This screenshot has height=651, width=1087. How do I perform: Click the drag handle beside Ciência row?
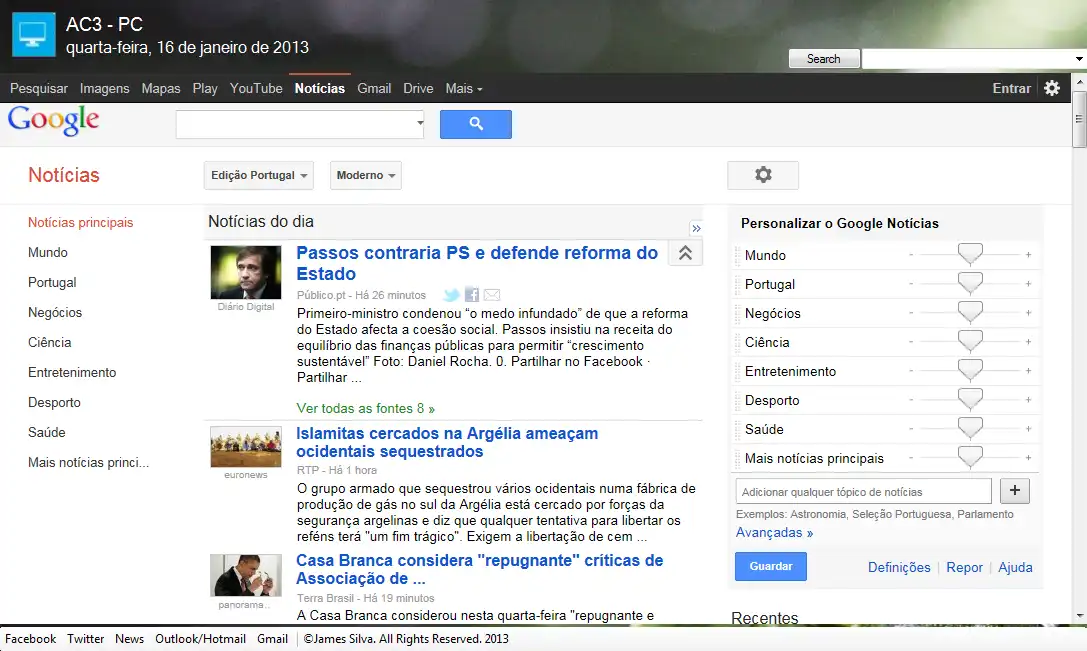pyautogui.click(x=738, y=342)
